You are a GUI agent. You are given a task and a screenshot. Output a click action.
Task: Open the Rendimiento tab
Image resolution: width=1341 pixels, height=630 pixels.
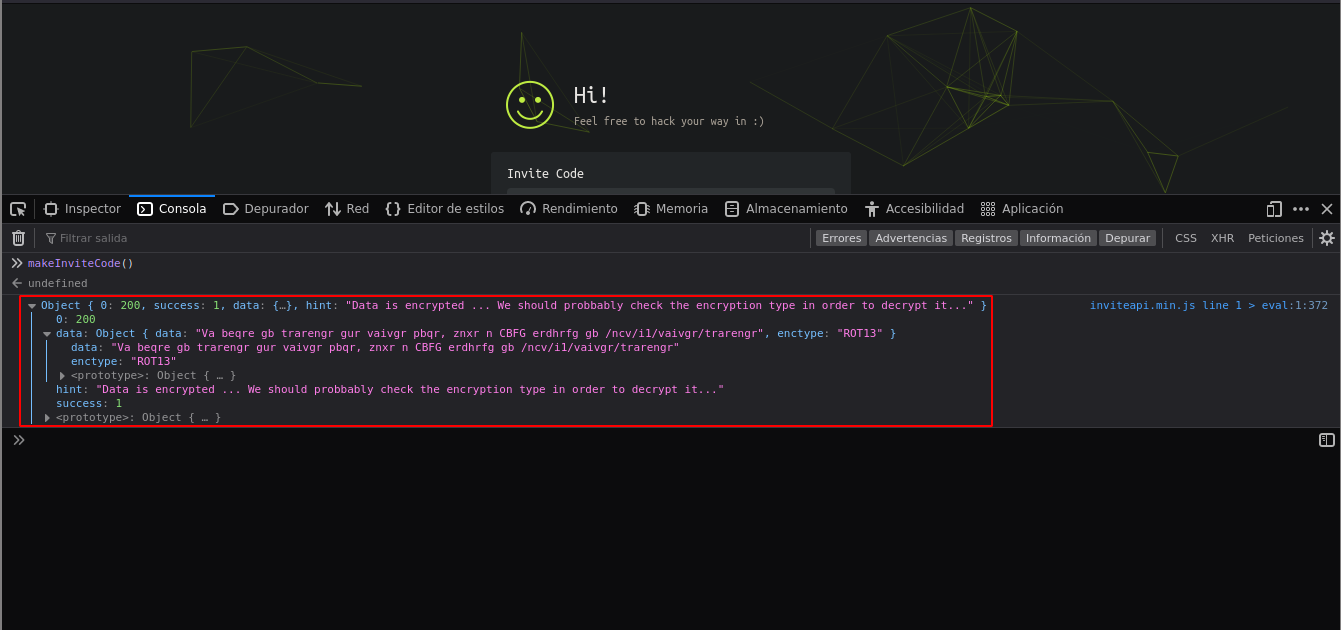coord(569,209)
